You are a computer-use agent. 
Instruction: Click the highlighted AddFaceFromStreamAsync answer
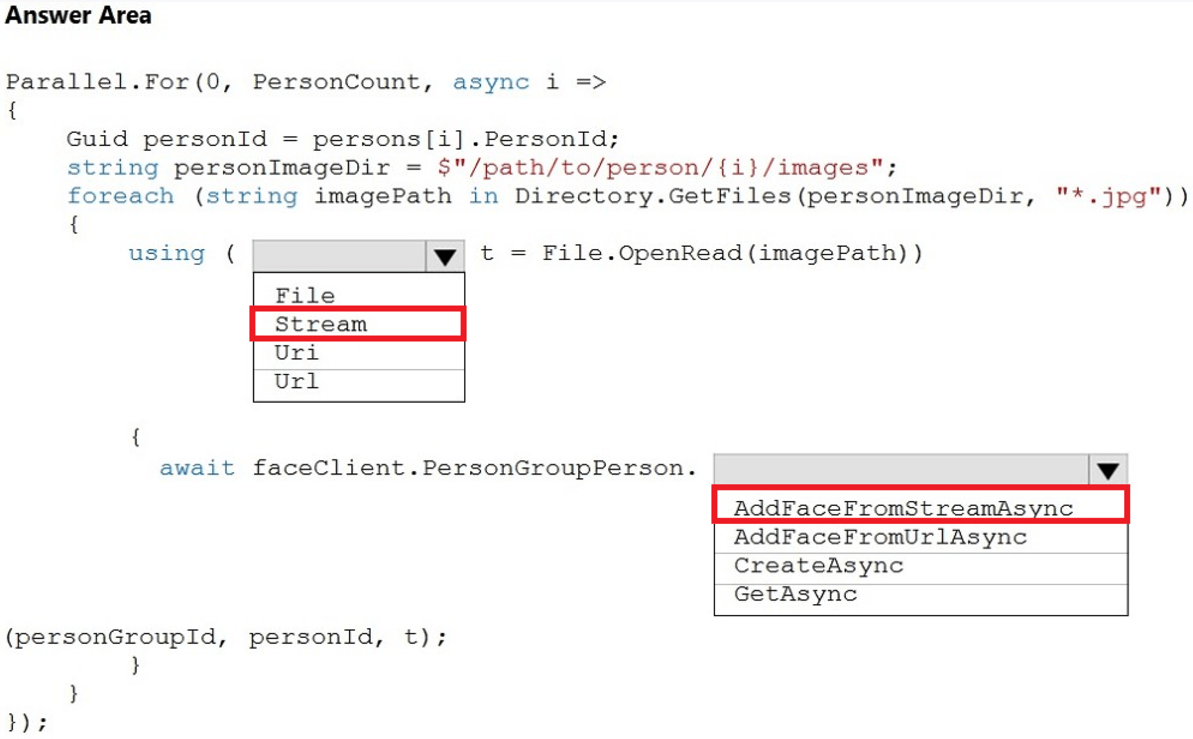click(x=903, y=508)
